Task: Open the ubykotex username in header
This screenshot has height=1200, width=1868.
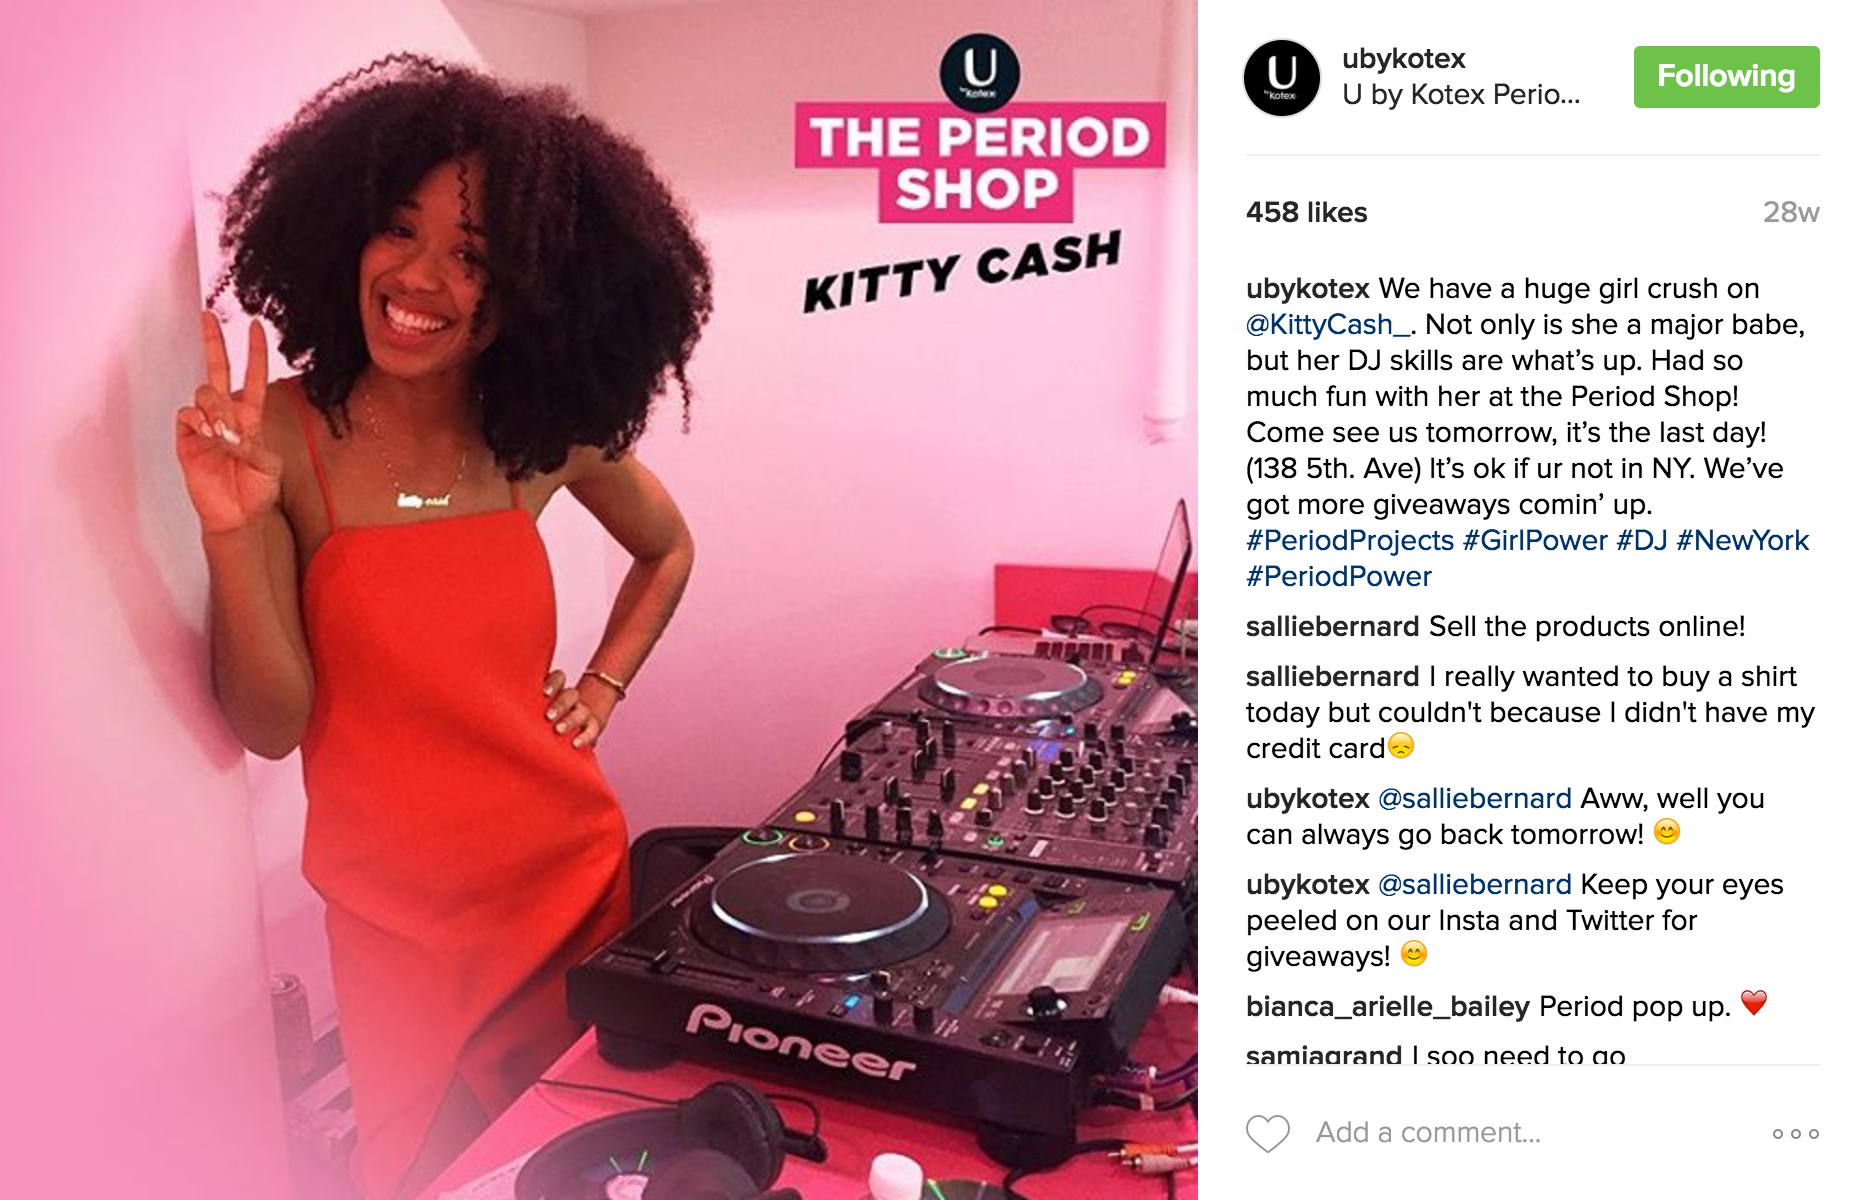Action: (x=1403, y=58)
